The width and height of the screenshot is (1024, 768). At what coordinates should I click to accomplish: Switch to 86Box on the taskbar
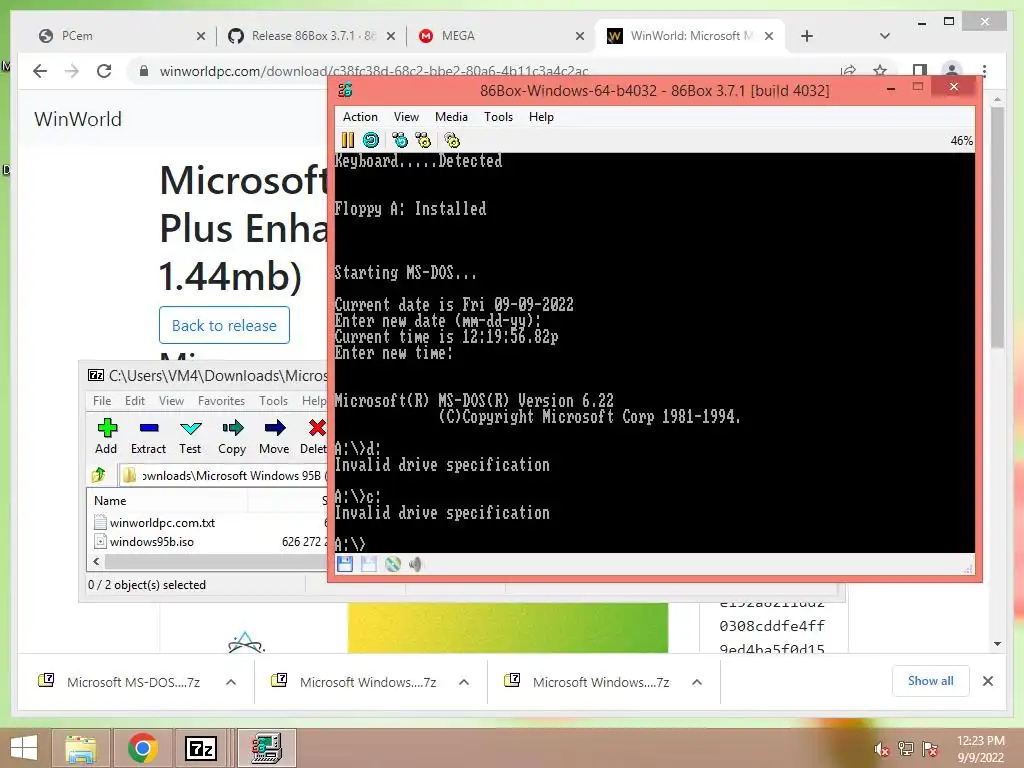(x=266, y=748)
